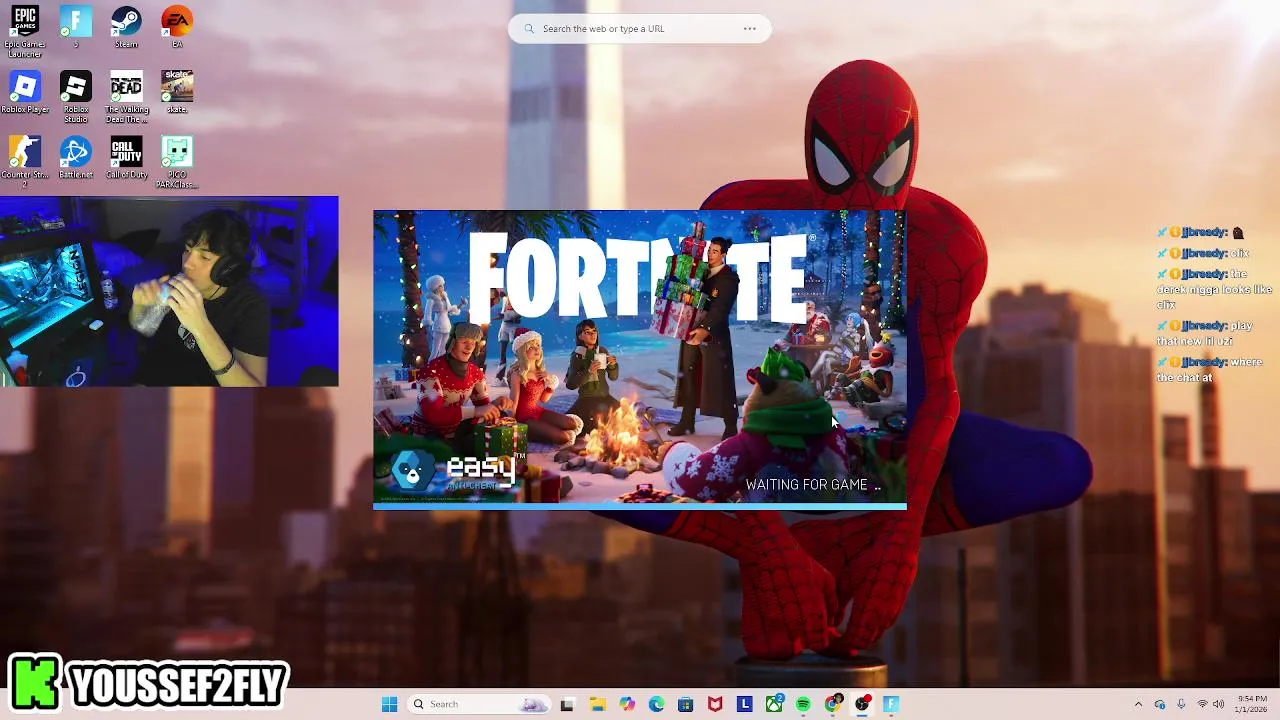Select the Call of Duty desktop shortcut
The image size is (1280, 720).
click(126, 158)
